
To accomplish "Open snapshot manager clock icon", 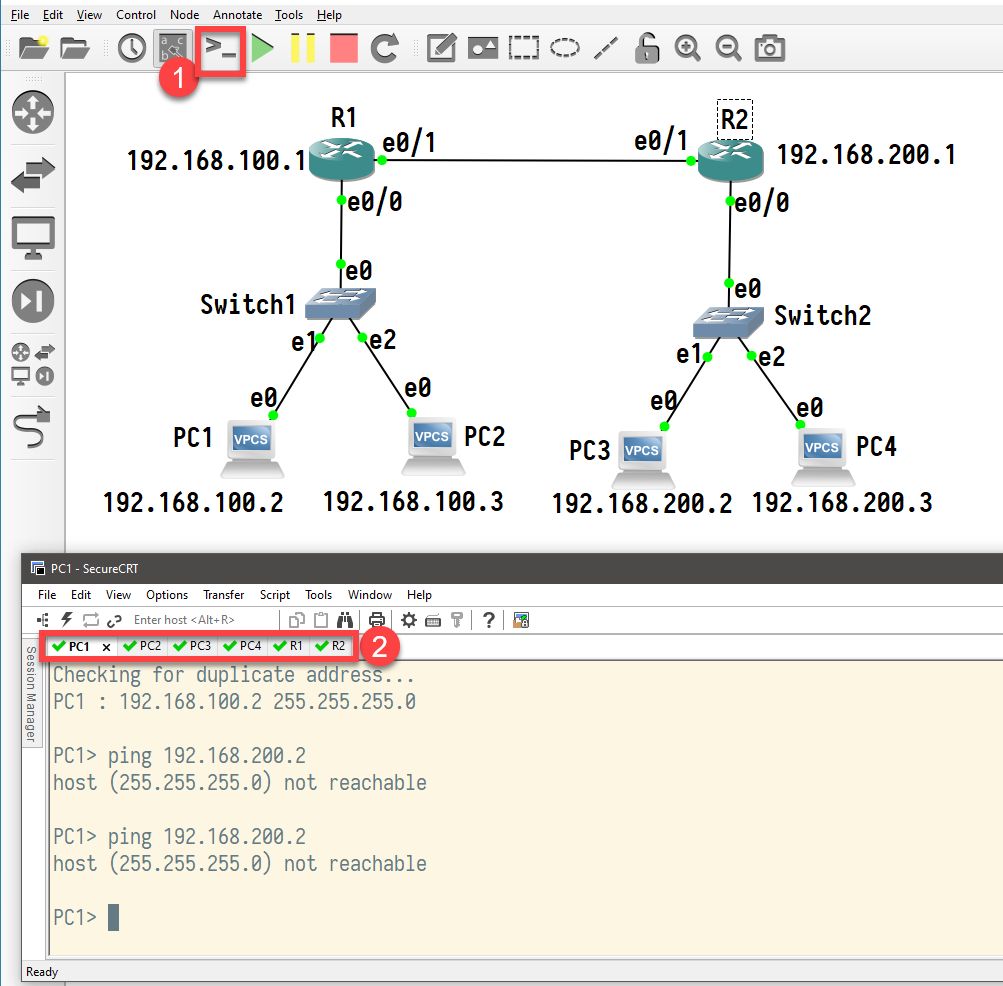I will click(x=132, y=49).
